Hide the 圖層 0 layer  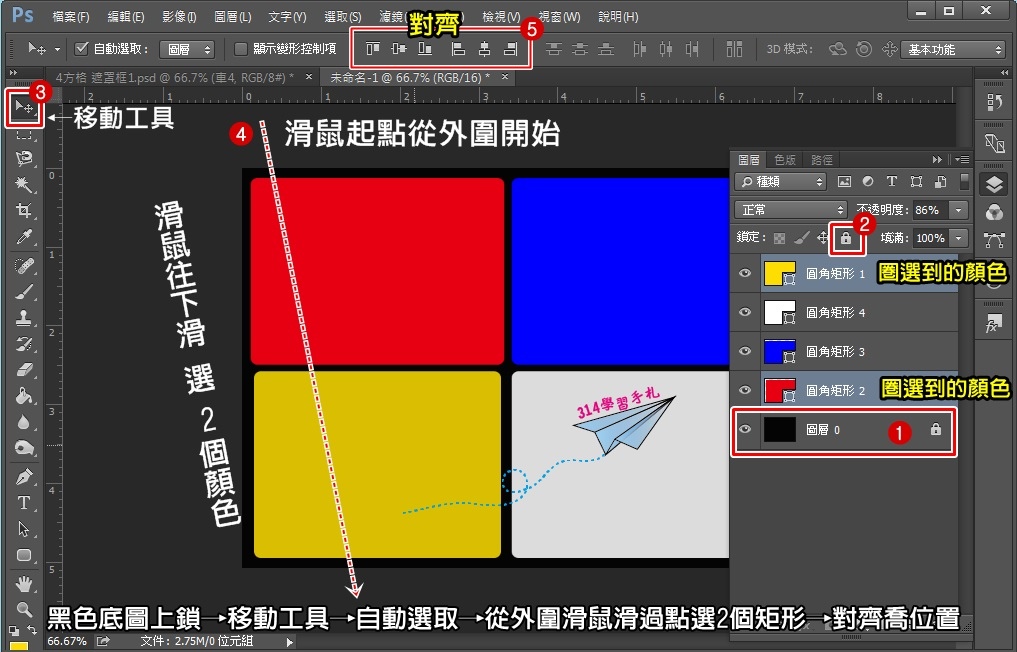click(x=745, y=429)
